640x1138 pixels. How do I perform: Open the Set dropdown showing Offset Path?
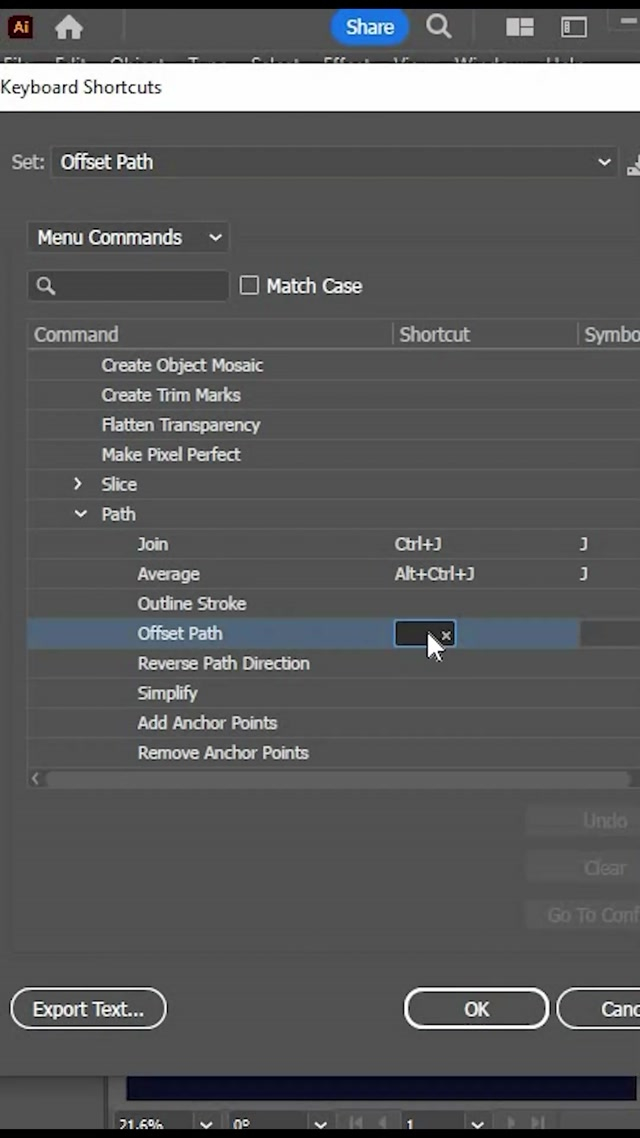pos(335,162)
